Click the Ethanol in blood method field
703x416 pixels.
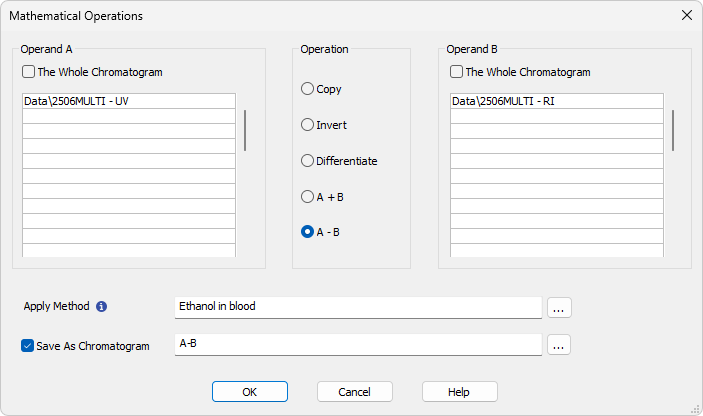point(358,308)
